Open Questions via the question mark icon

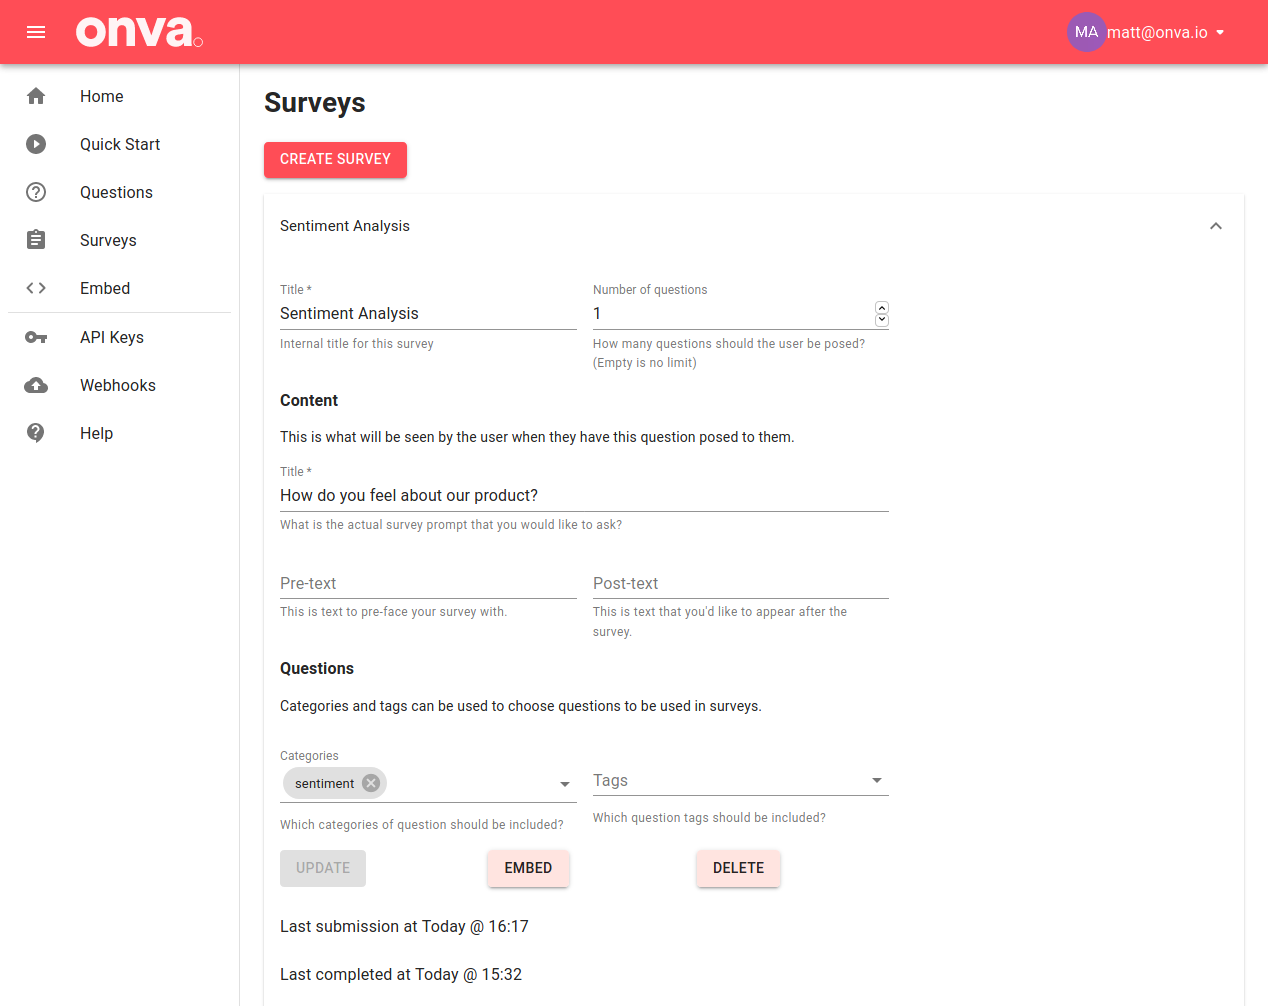click(36, 192)
